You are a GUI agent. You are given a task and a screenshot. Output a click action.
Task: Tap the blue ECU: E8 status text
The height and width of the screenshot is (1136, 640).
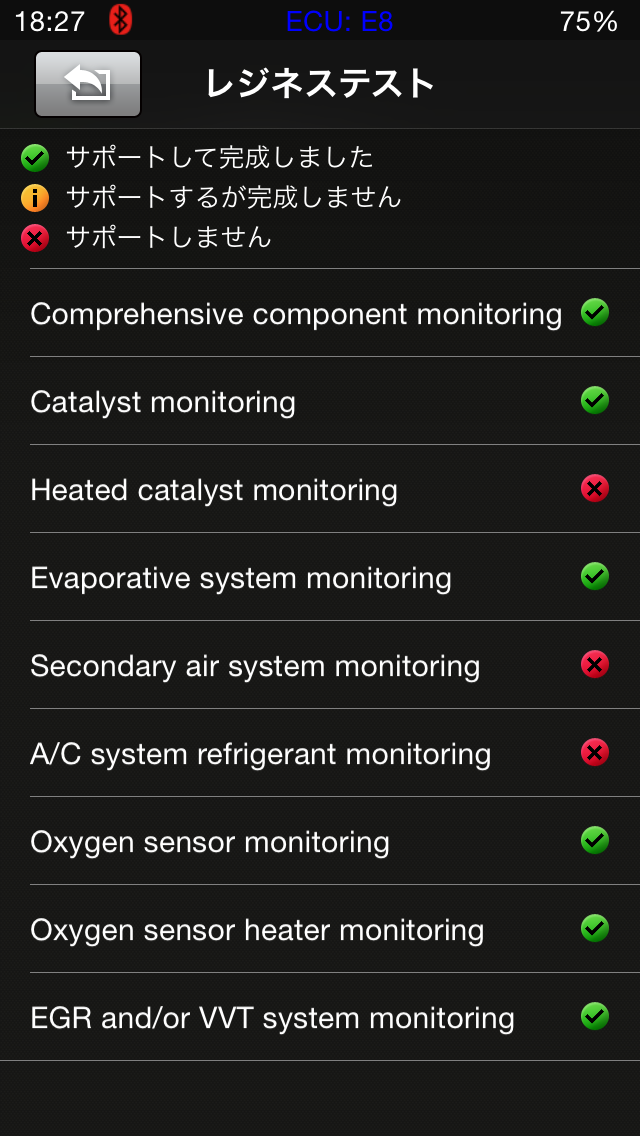tap(339, 21)
